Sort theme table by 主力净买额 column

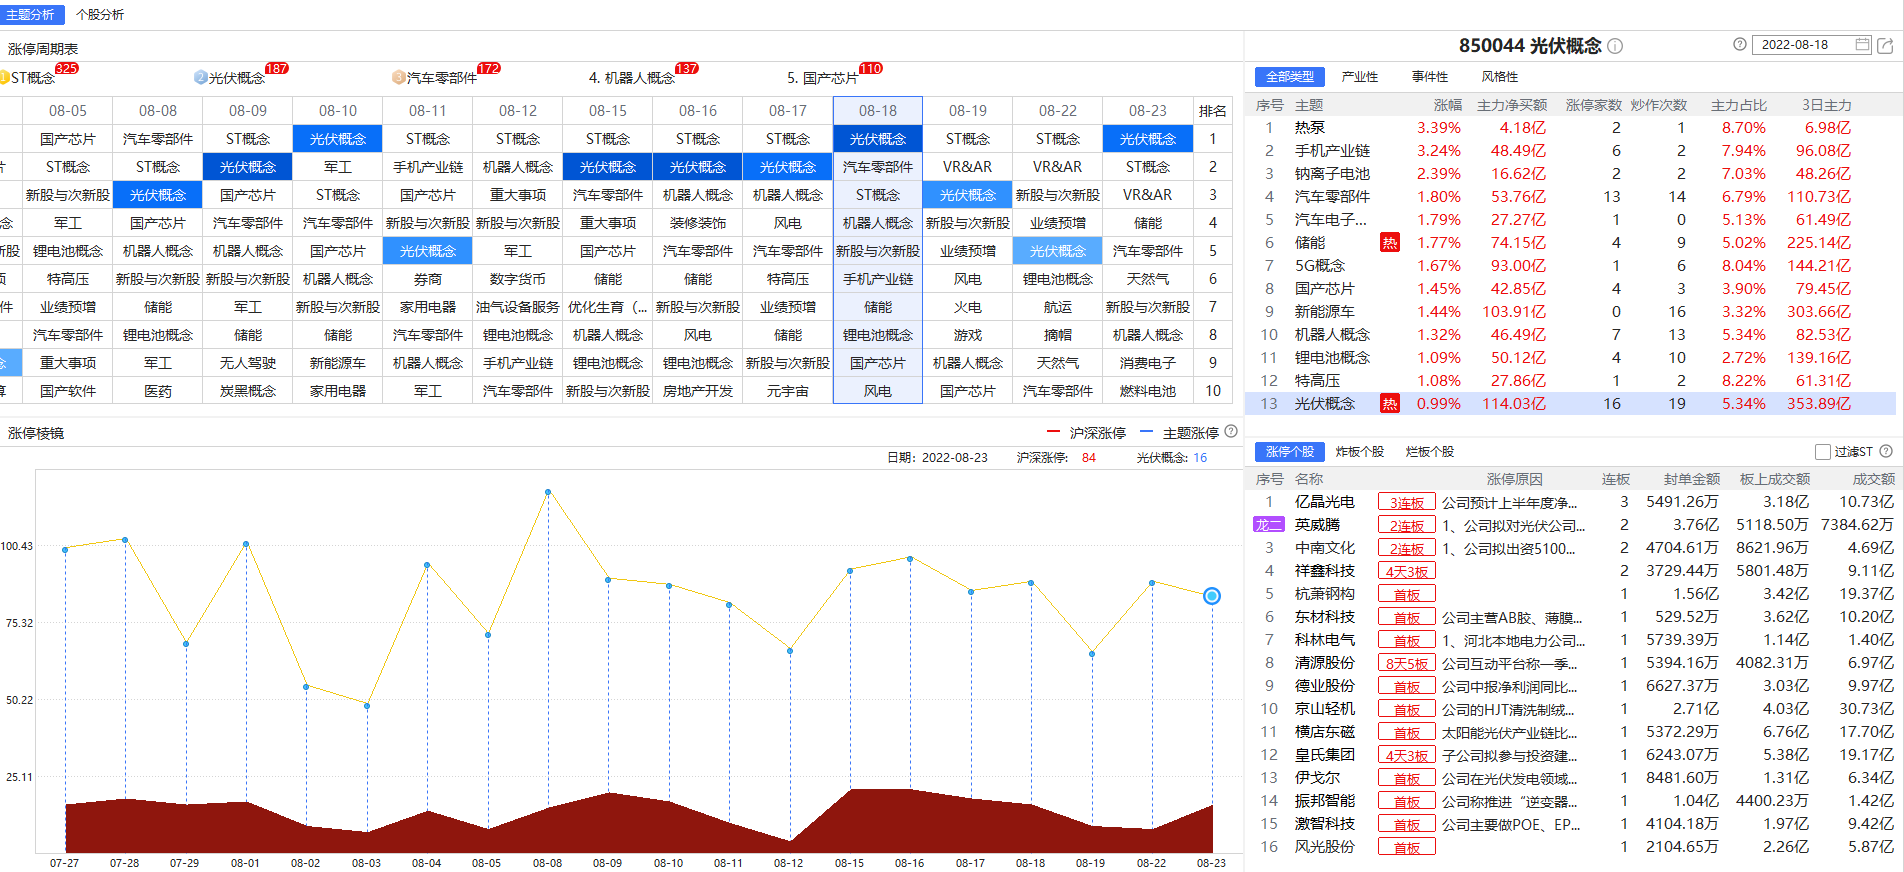(x=1512, y=105)
